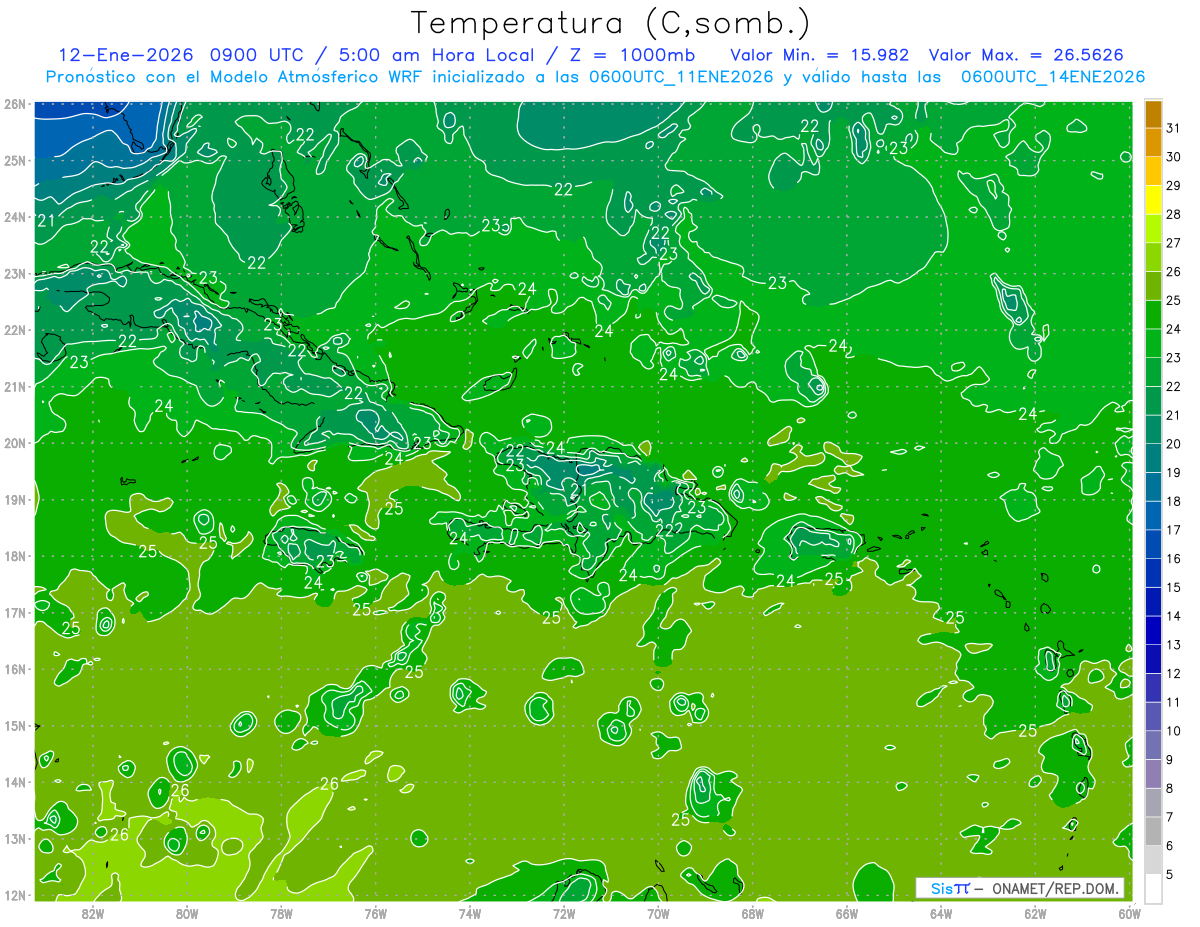
Task: Pick legend swatch between 17 and 18
Action: click(1153, 515)
